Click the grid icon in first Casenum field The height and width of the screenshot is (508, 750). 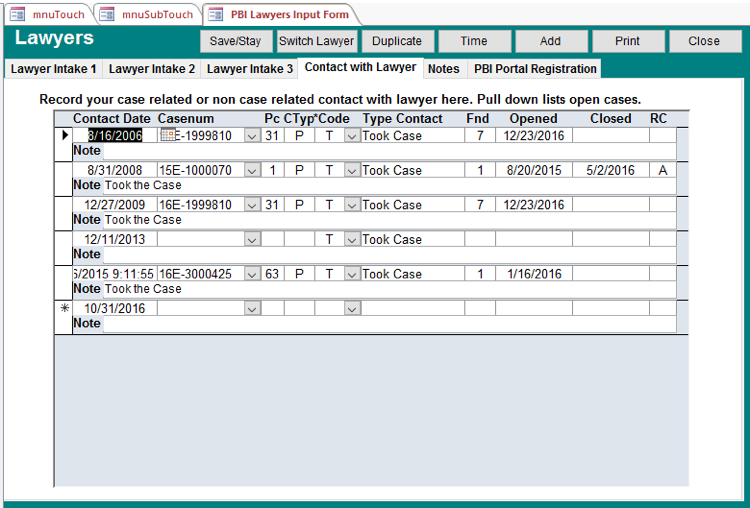[168, 136]
